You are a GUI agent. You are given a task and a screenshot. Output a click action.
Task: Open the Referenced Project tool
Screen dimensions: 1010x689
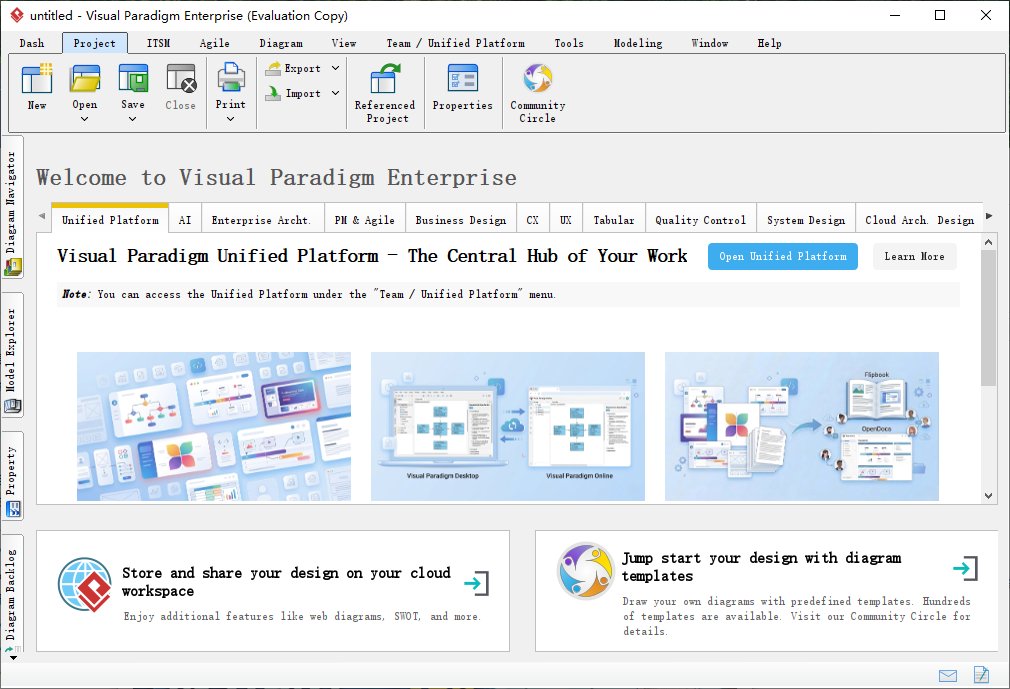[385, 93]
